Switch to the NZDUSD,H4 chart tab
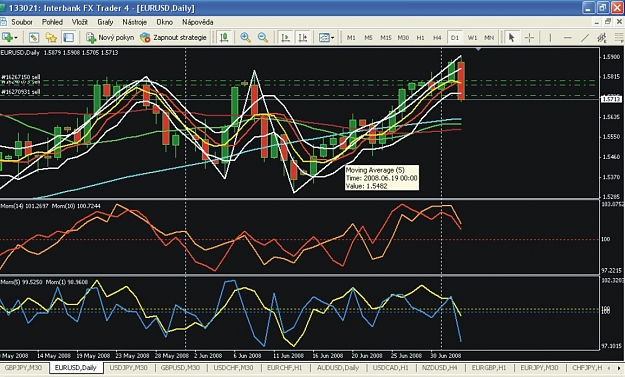The image size is (625, 377). click(x=440, y=368)
